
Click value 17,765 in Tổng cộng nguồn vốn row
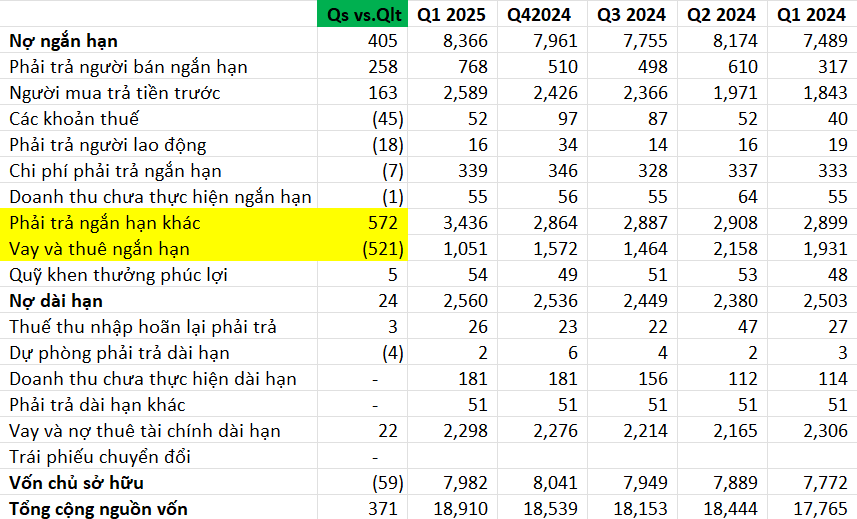point(821,509)
